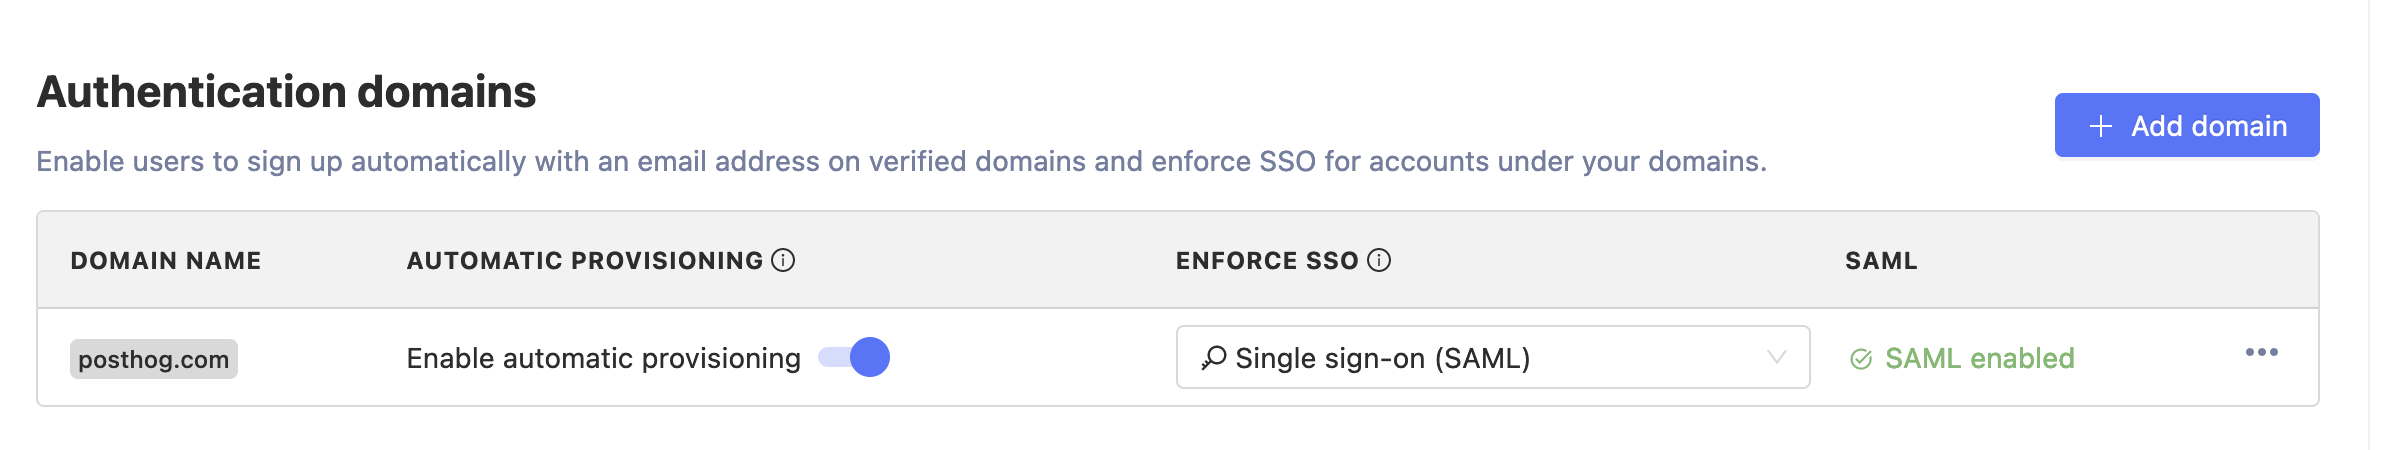This screenshot has width=2390, height=450.
Task: Open the three-dot more options menu
Action: [2261, 353]
